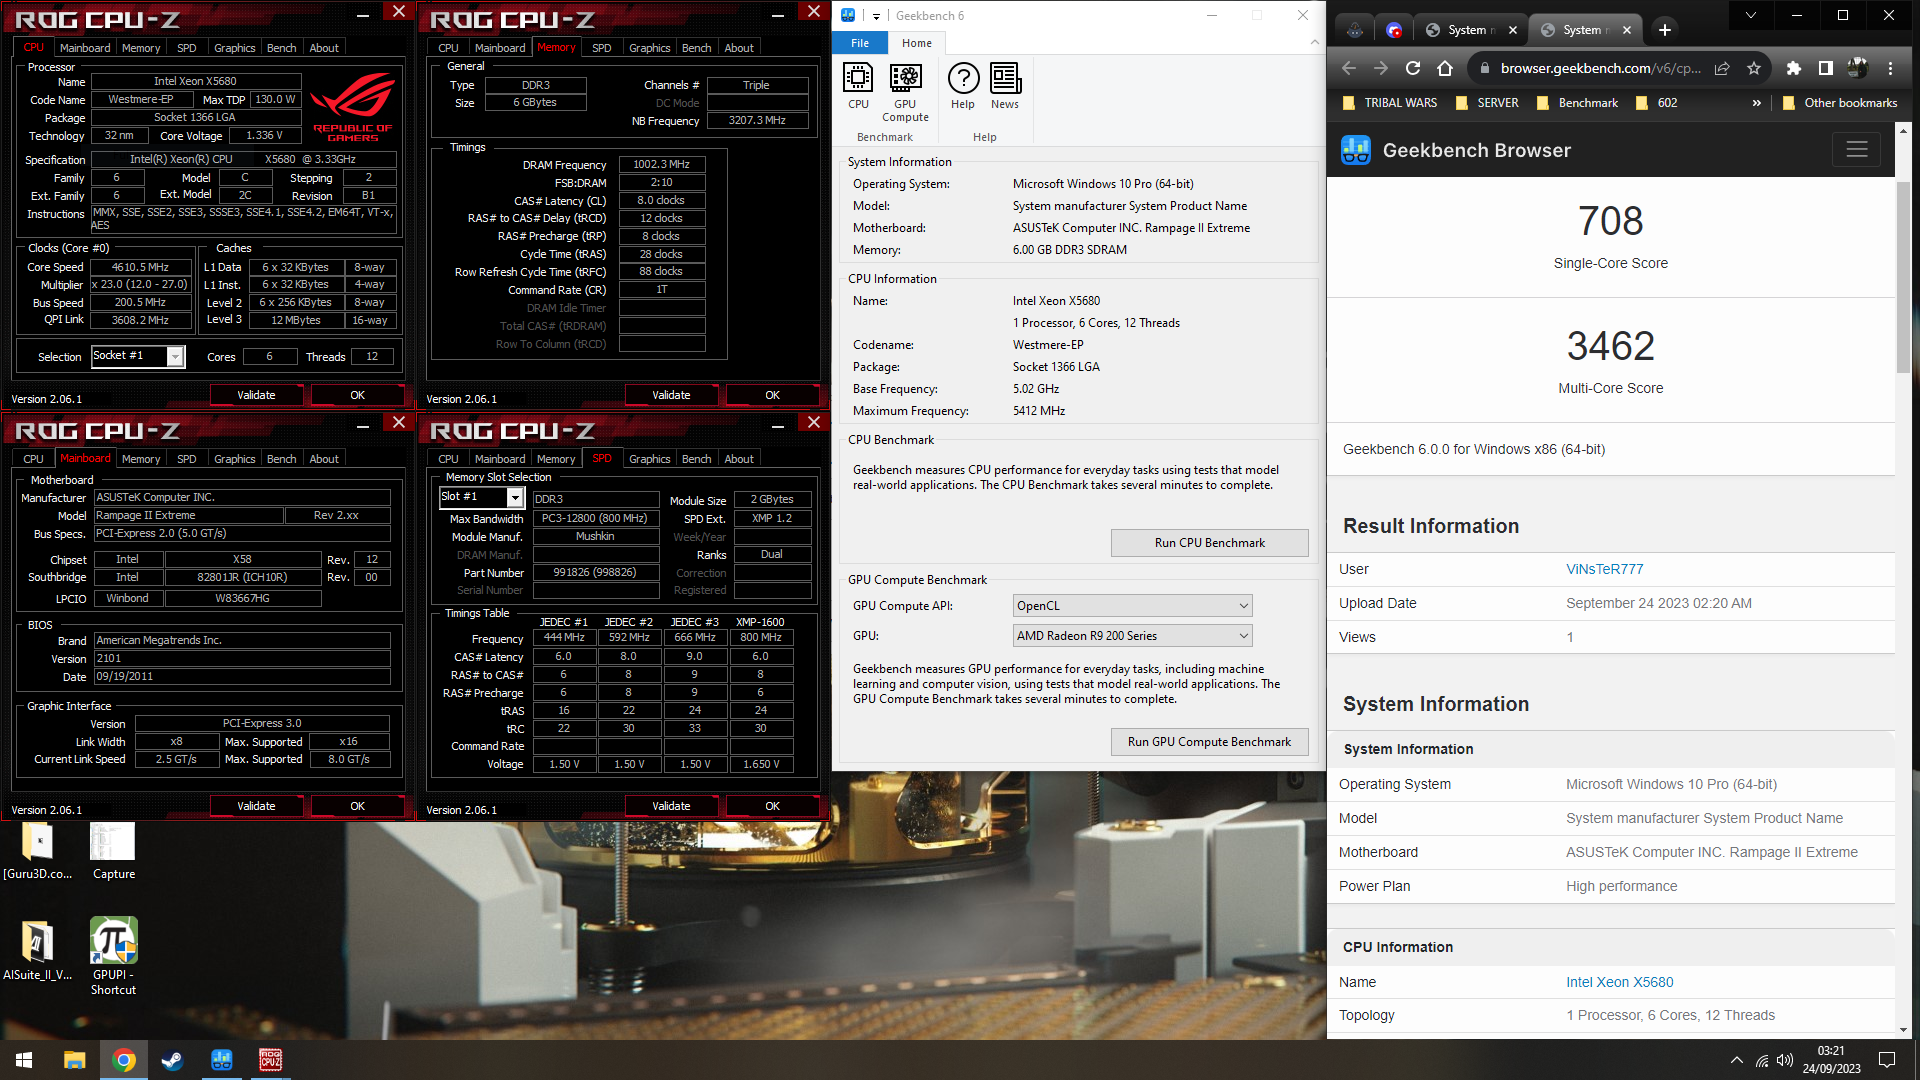
Task: Click Run CPU Benchmark button
Action: (x=1209, y=543)
